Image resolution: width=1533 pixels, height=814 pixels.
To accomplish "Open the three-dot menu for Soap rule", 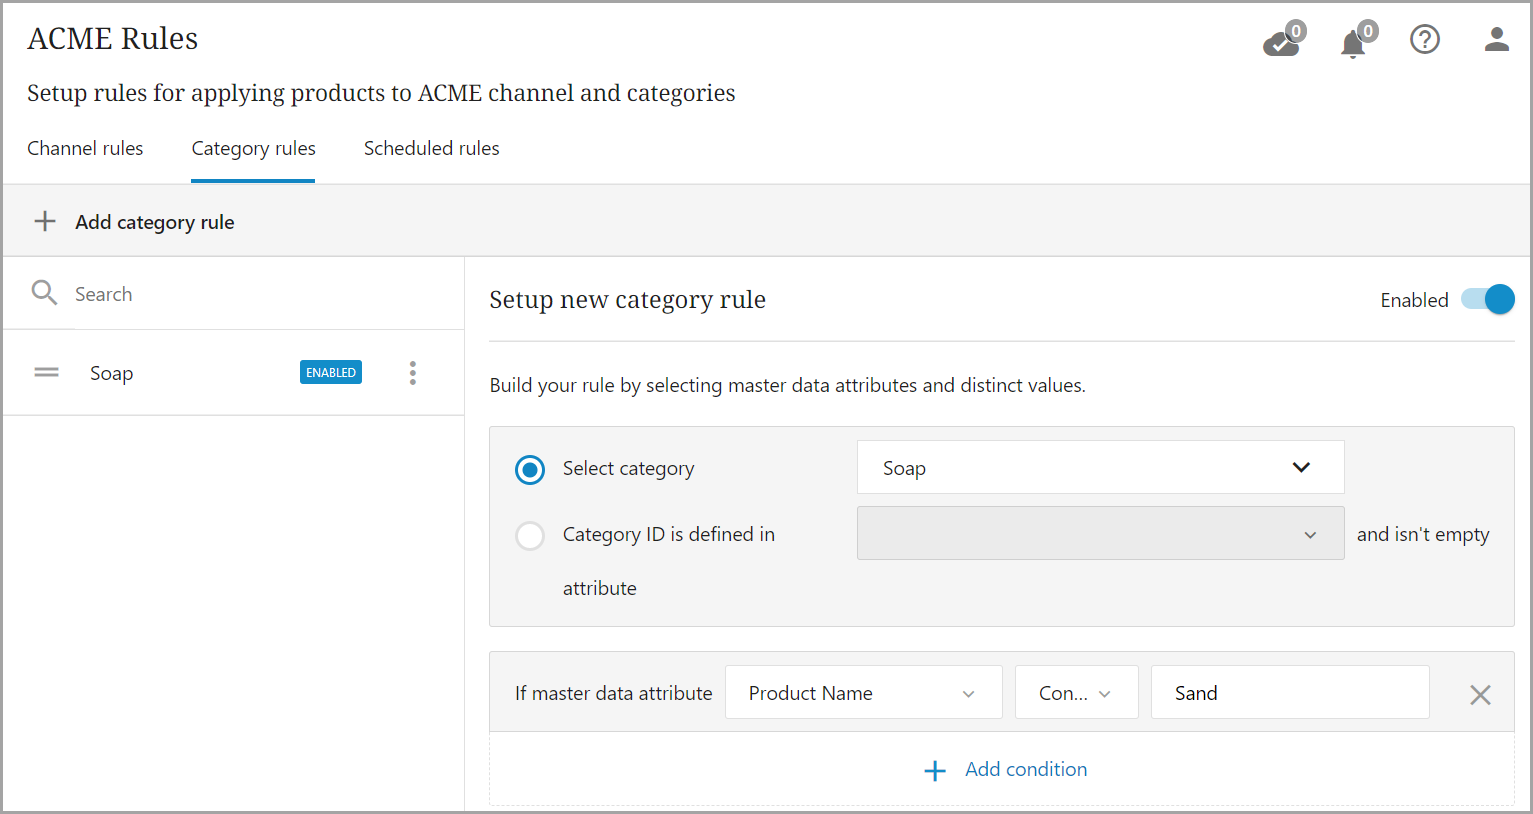I will pos(412,373).
